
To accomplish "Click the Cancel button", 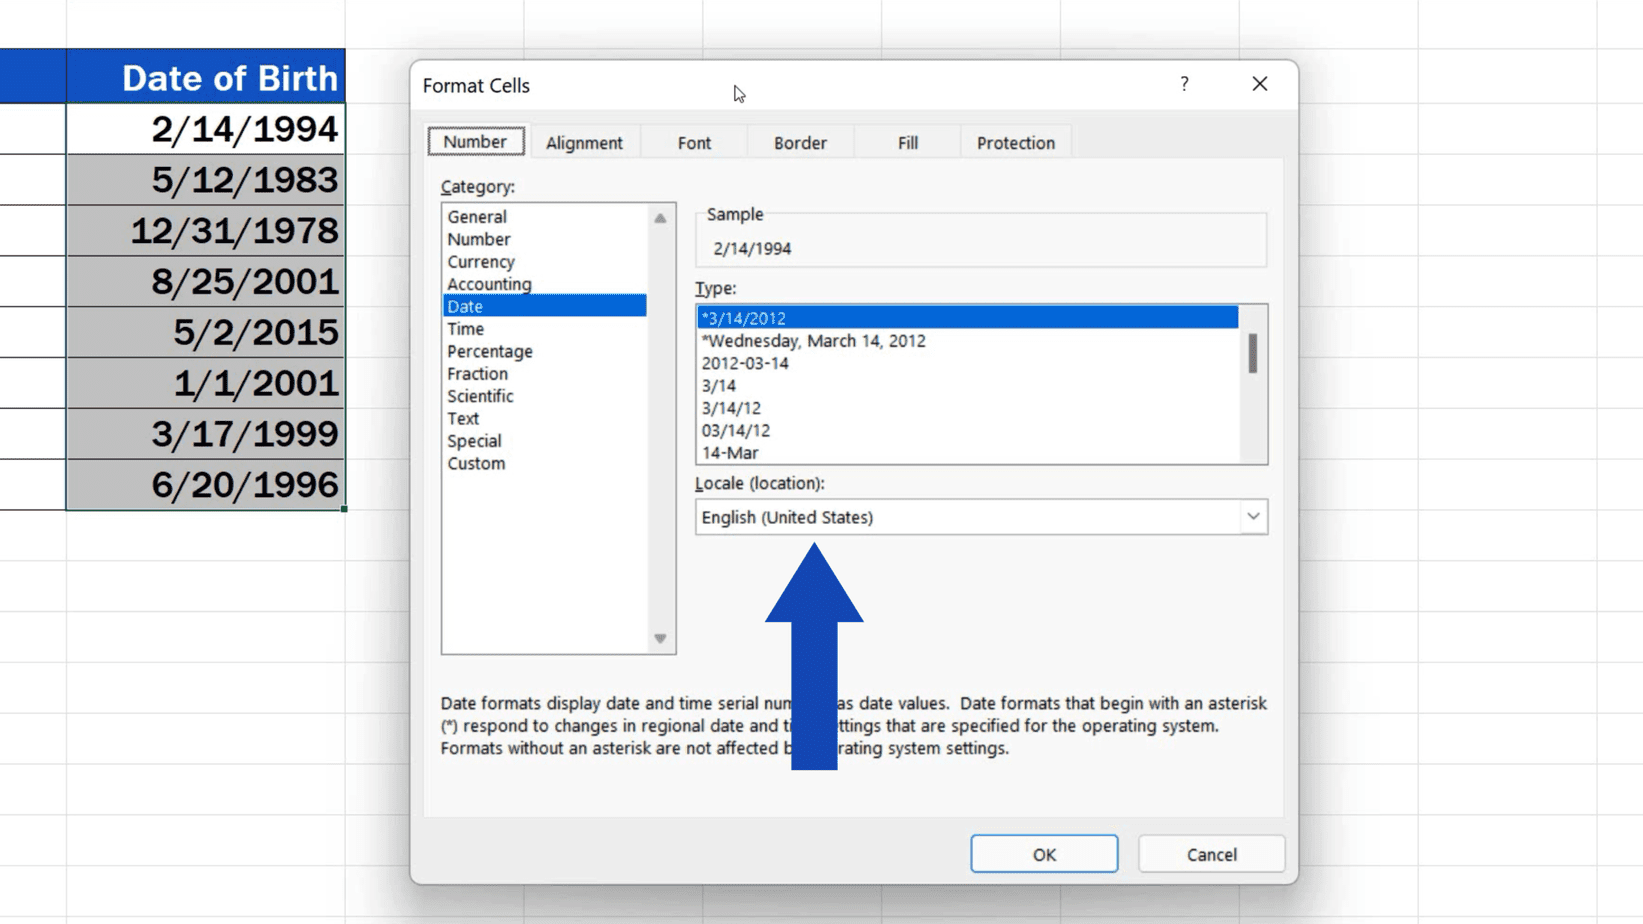I will click(1211, 854).
